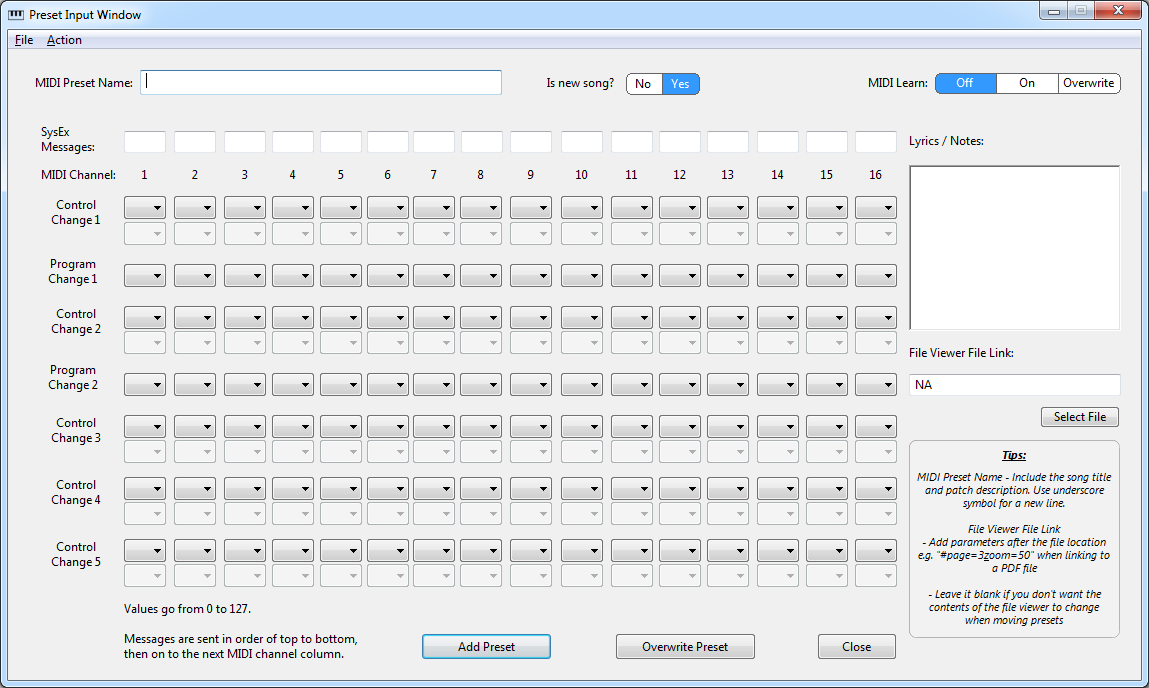Click inside the Lyrics / Notes text area
The width and height of the screenshot is (1149, 688).
[1014, 247]
